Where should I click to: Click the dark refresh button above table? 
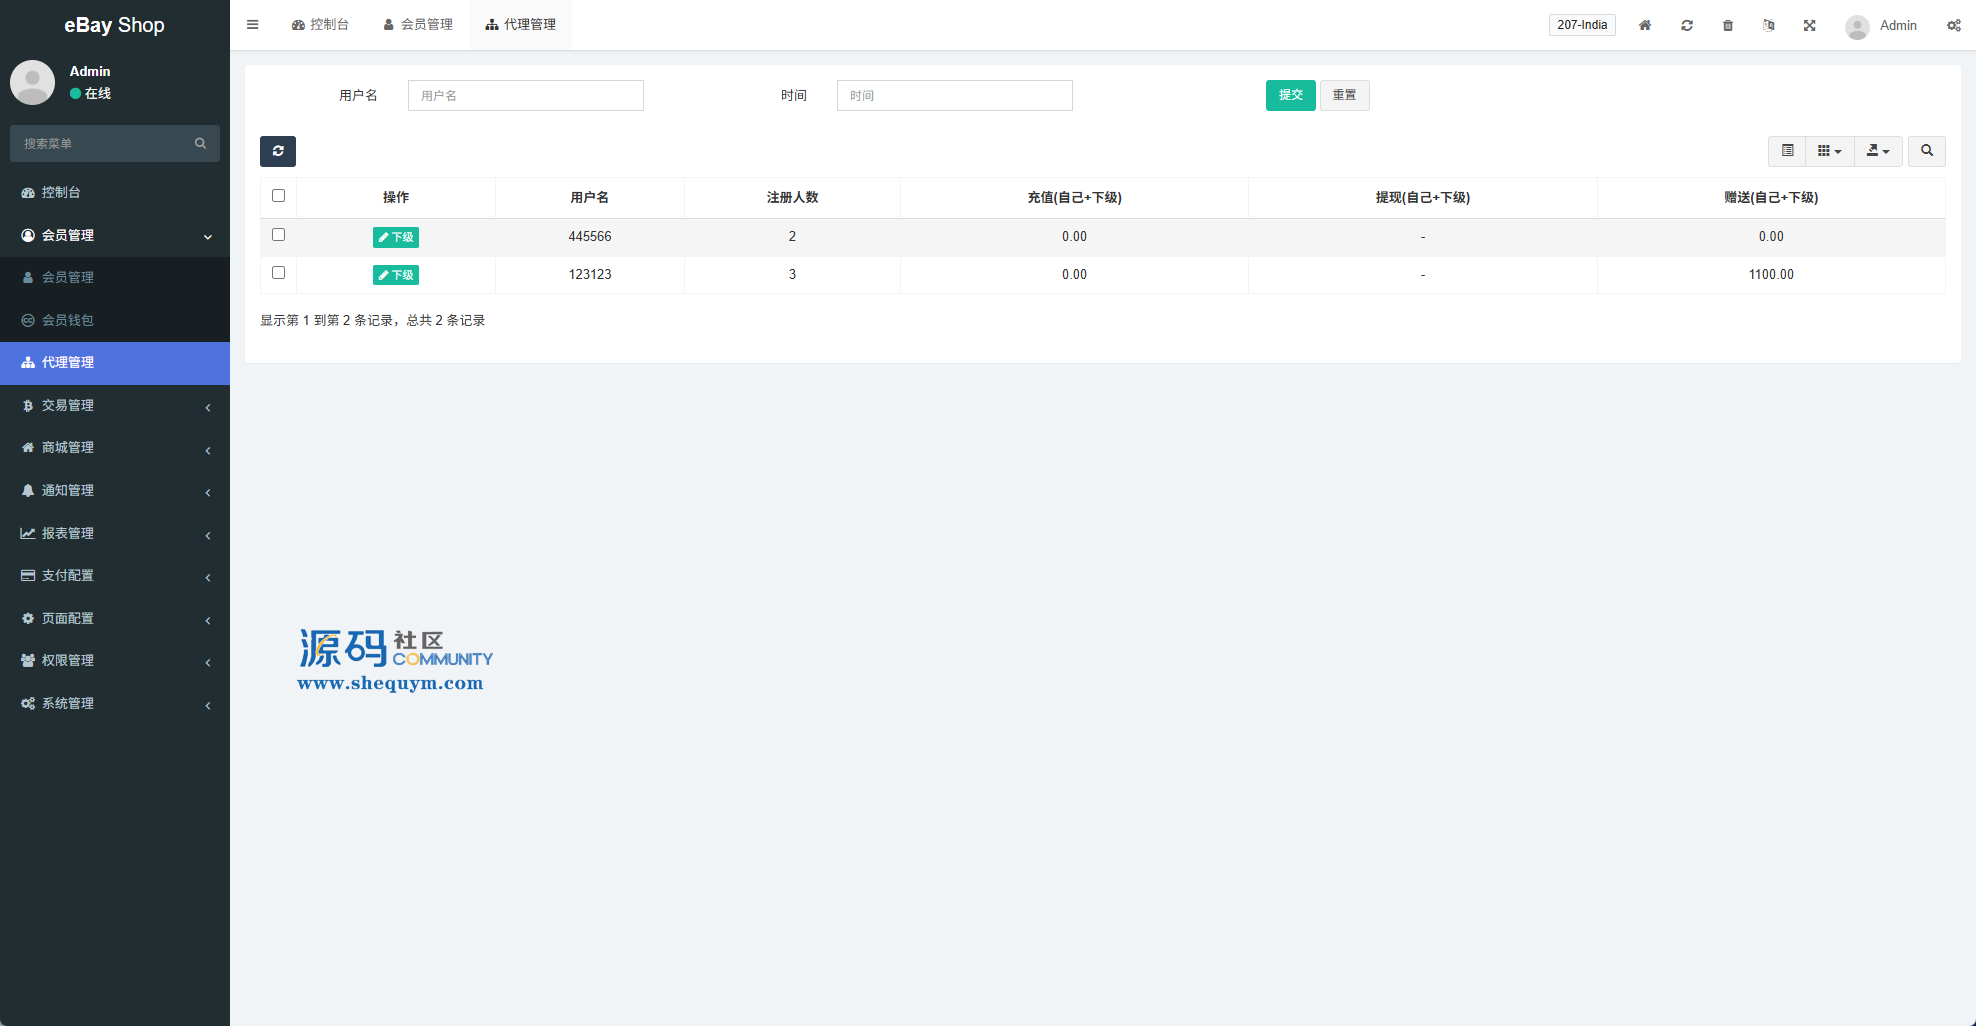pos(278,151)
